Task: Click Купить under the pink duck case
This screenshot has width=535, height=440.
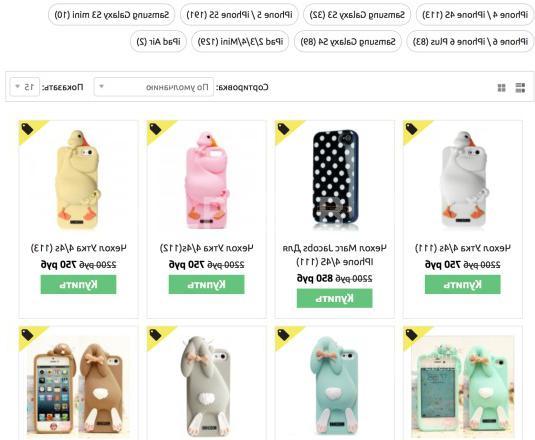Action: pos(206,284)
